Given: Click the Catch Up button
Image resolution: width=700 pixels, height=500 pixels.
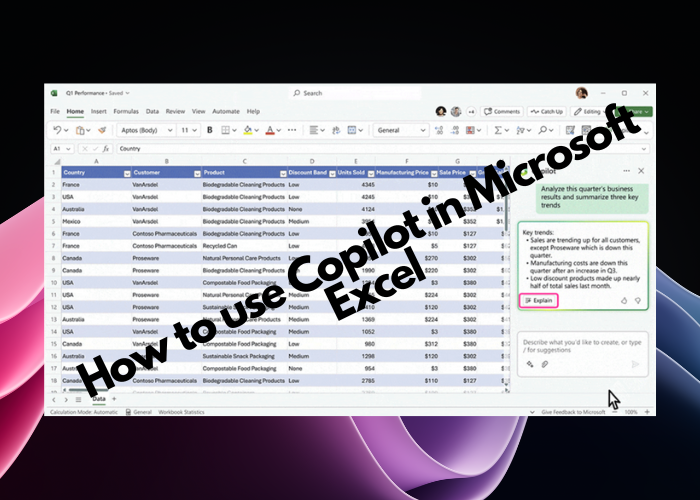Looking at the screenshot, I should 547,112.
